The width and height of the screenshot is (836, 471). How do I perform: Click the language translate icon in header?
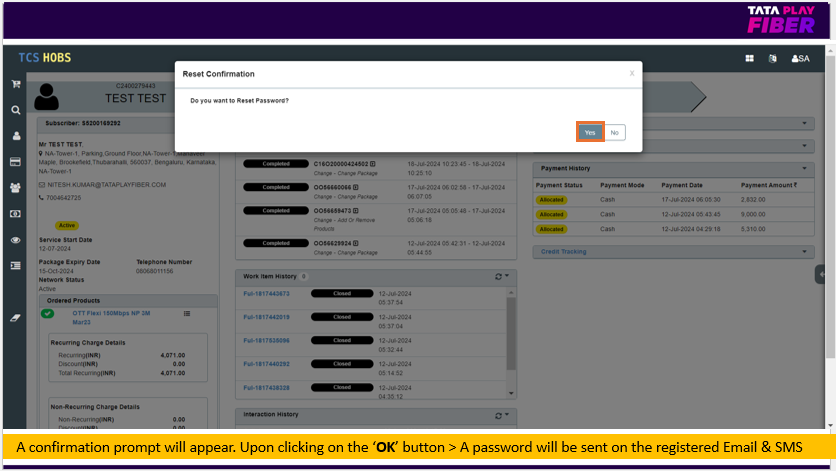click(773, 59)
